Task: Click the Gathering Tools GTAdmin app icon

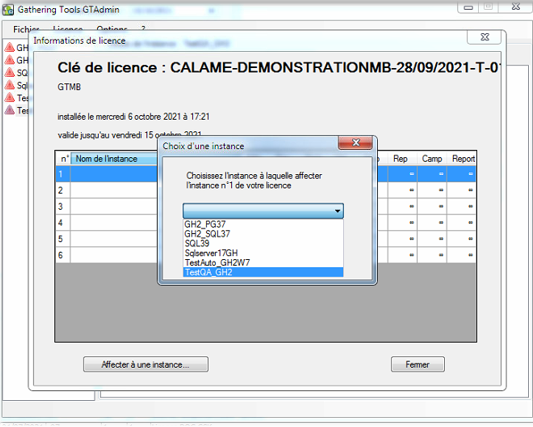Action: tap(8, 10)
